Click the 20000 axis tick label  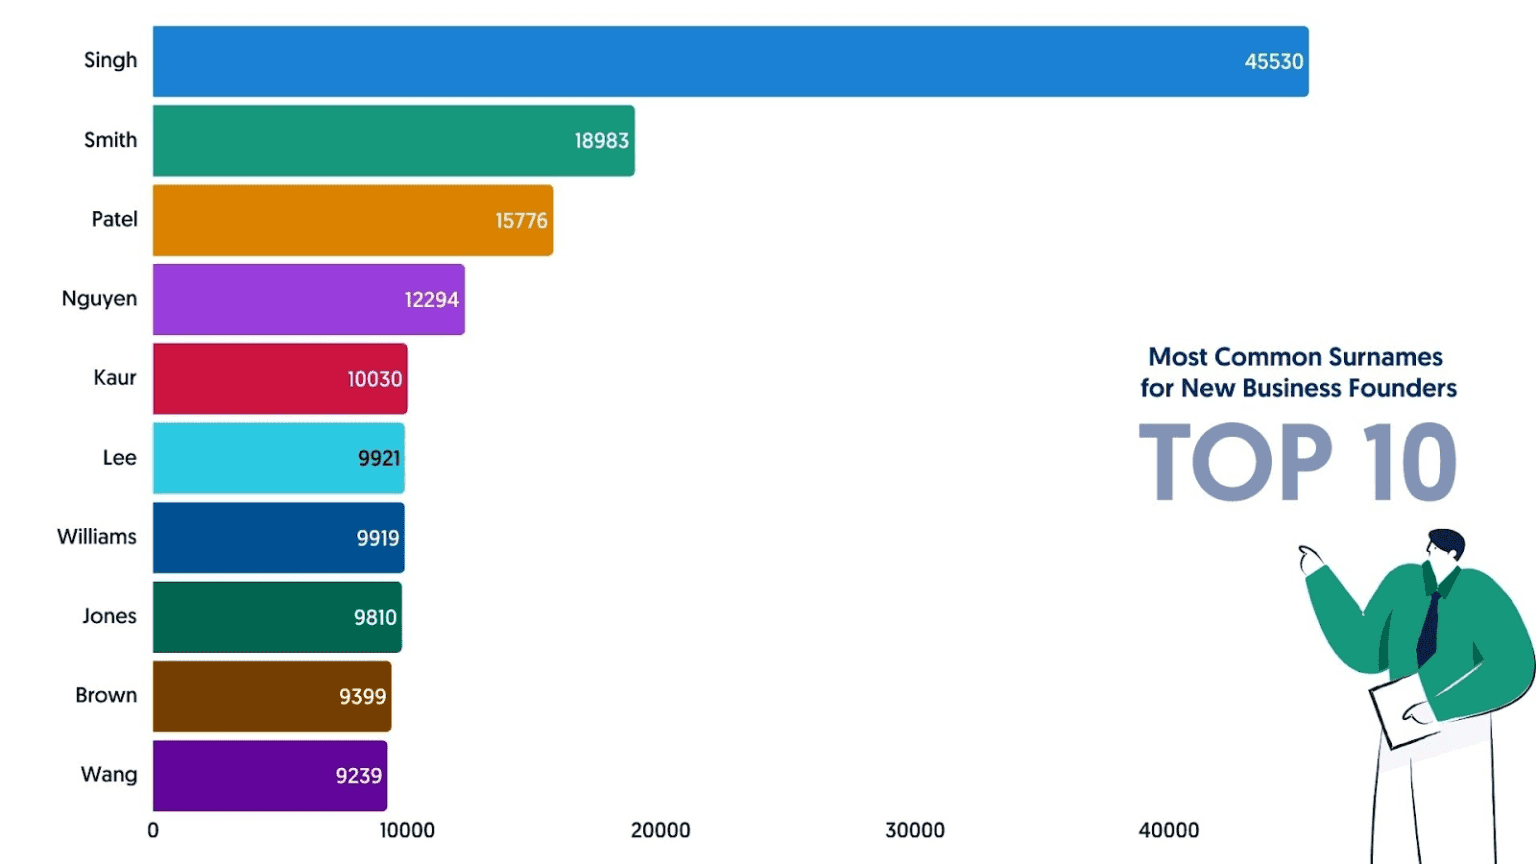(660, 830)
